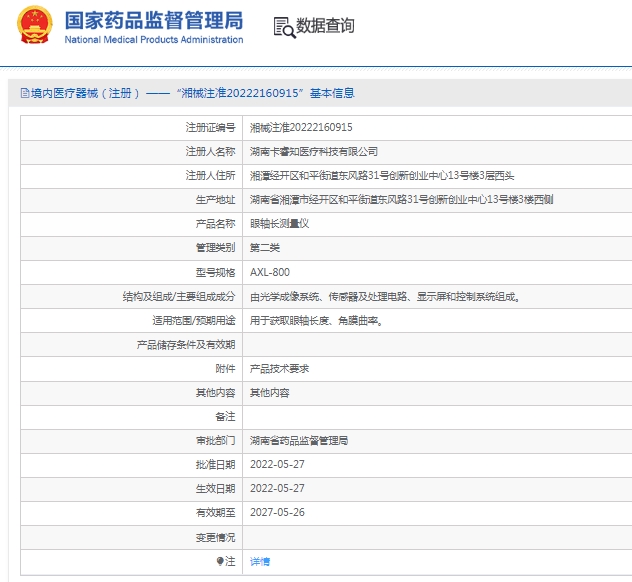Select 用于获取眼轴长度、角膜曲率 text

coord(316,321)
